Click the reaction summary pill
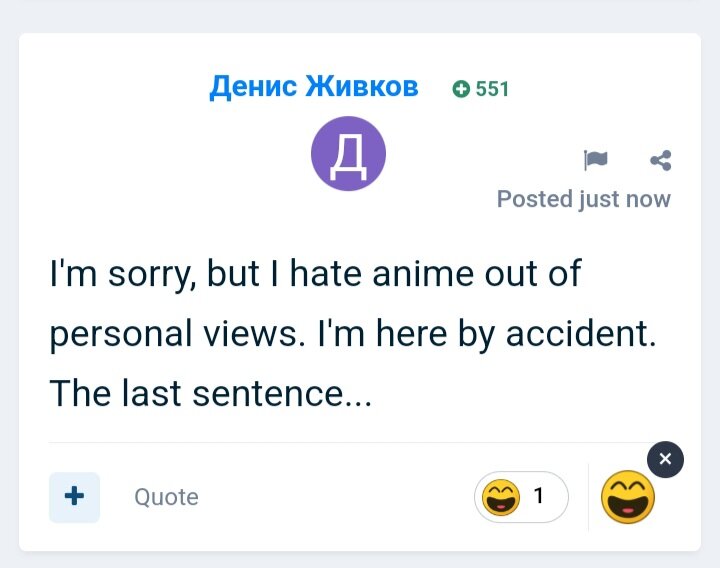 pos(521,497)
